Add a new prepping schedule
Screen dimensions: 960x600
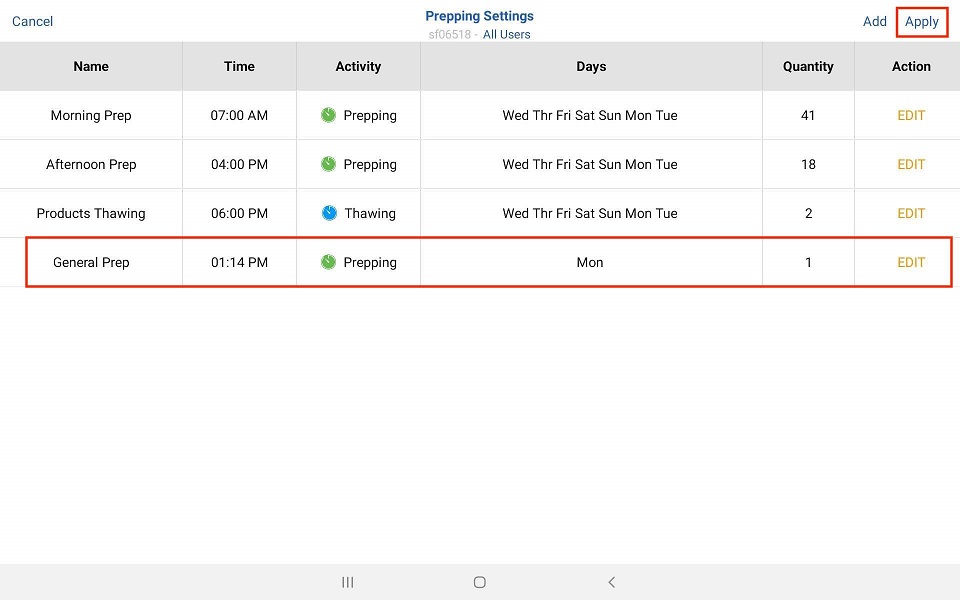tap(874, 21)
